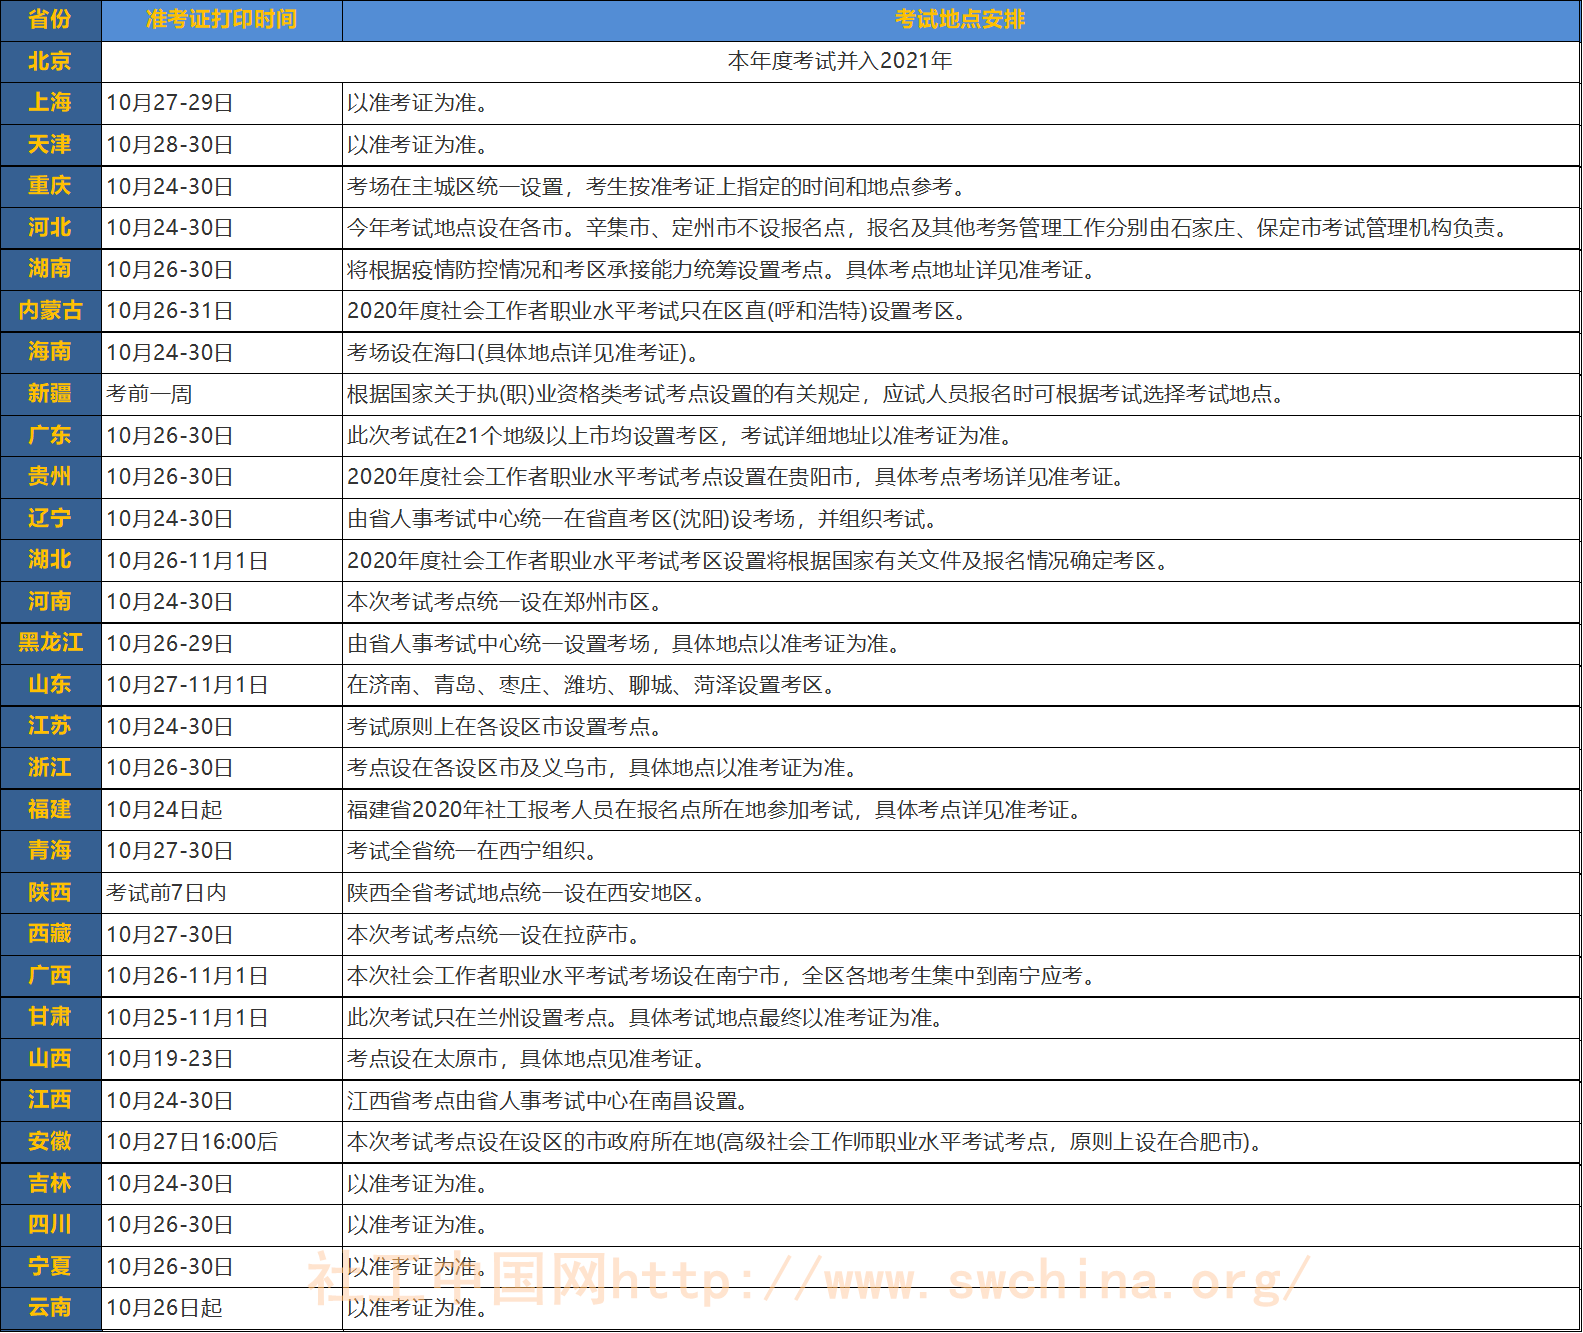Select the 重庆 province cell
This screenshot has height=1333, width=1583.
[x=50, y=186]
